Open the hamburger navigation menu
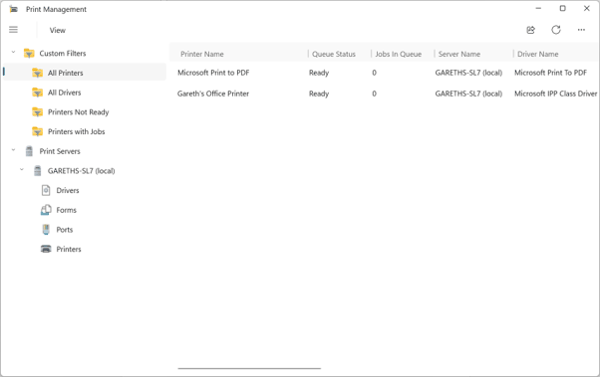Image resolution: width=600 pixels, height=377 pixels. point(13,30)
